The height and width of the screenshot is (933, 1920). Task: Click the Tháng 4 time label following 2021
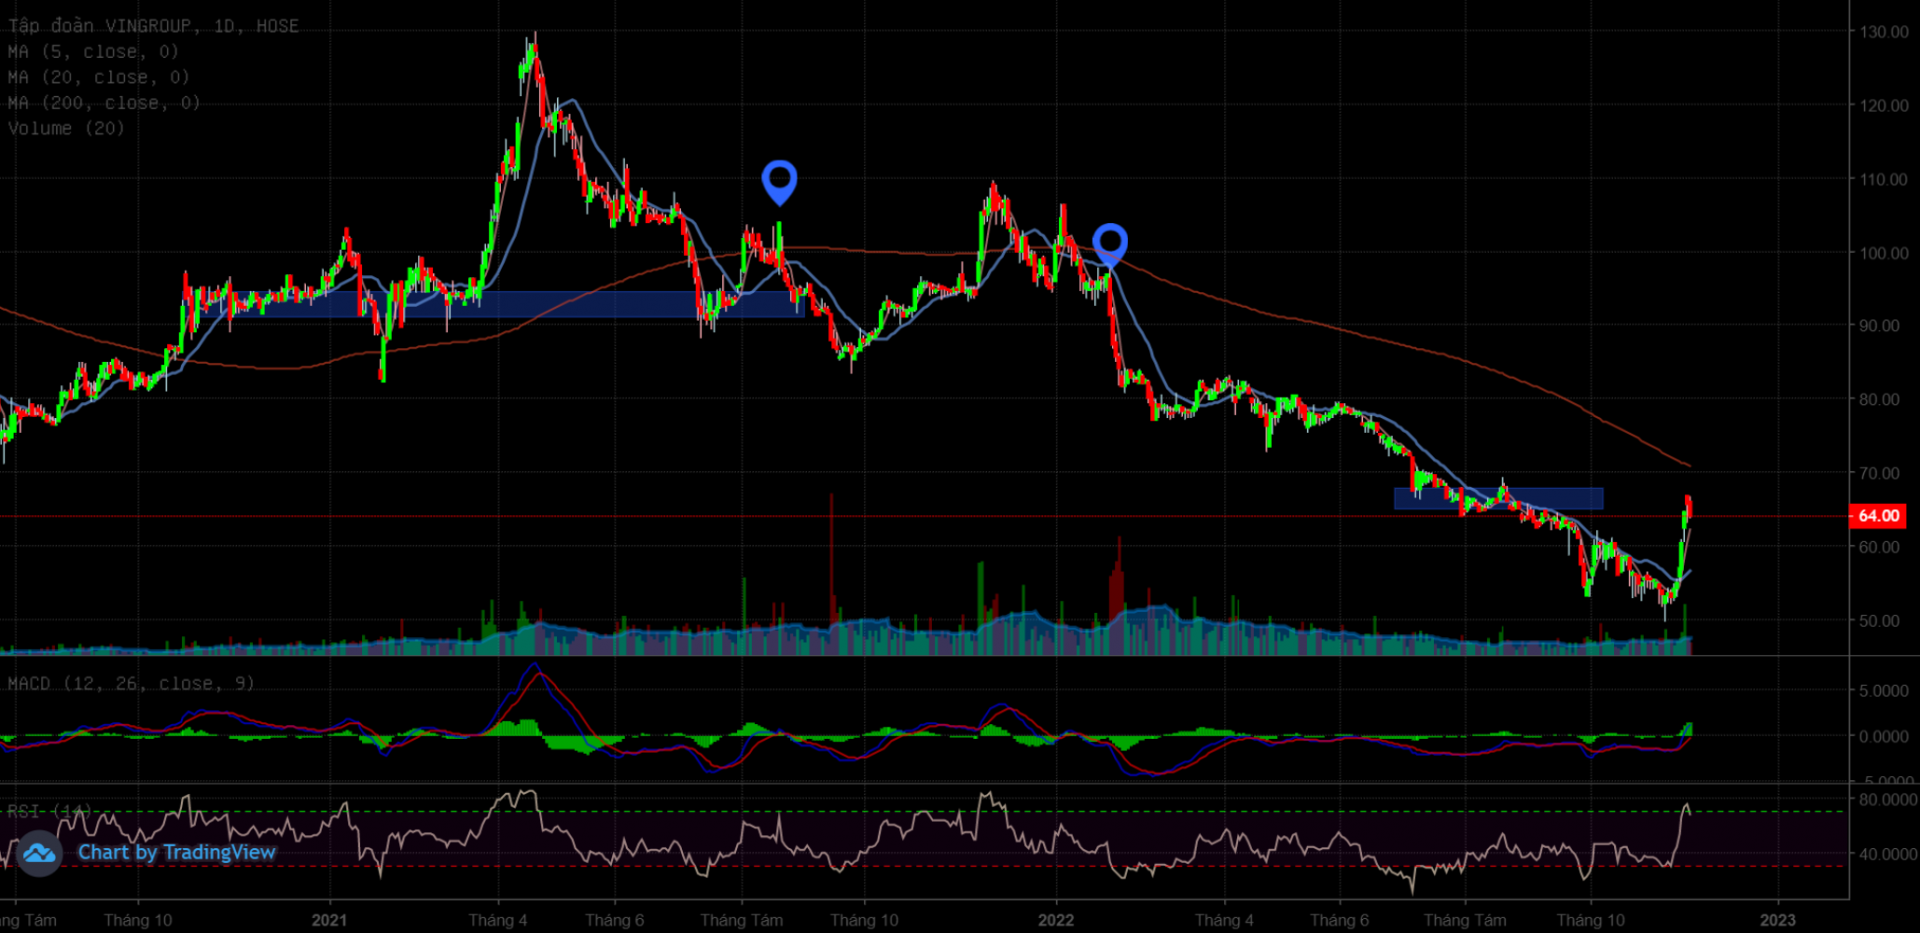click(x=498, y=920)
